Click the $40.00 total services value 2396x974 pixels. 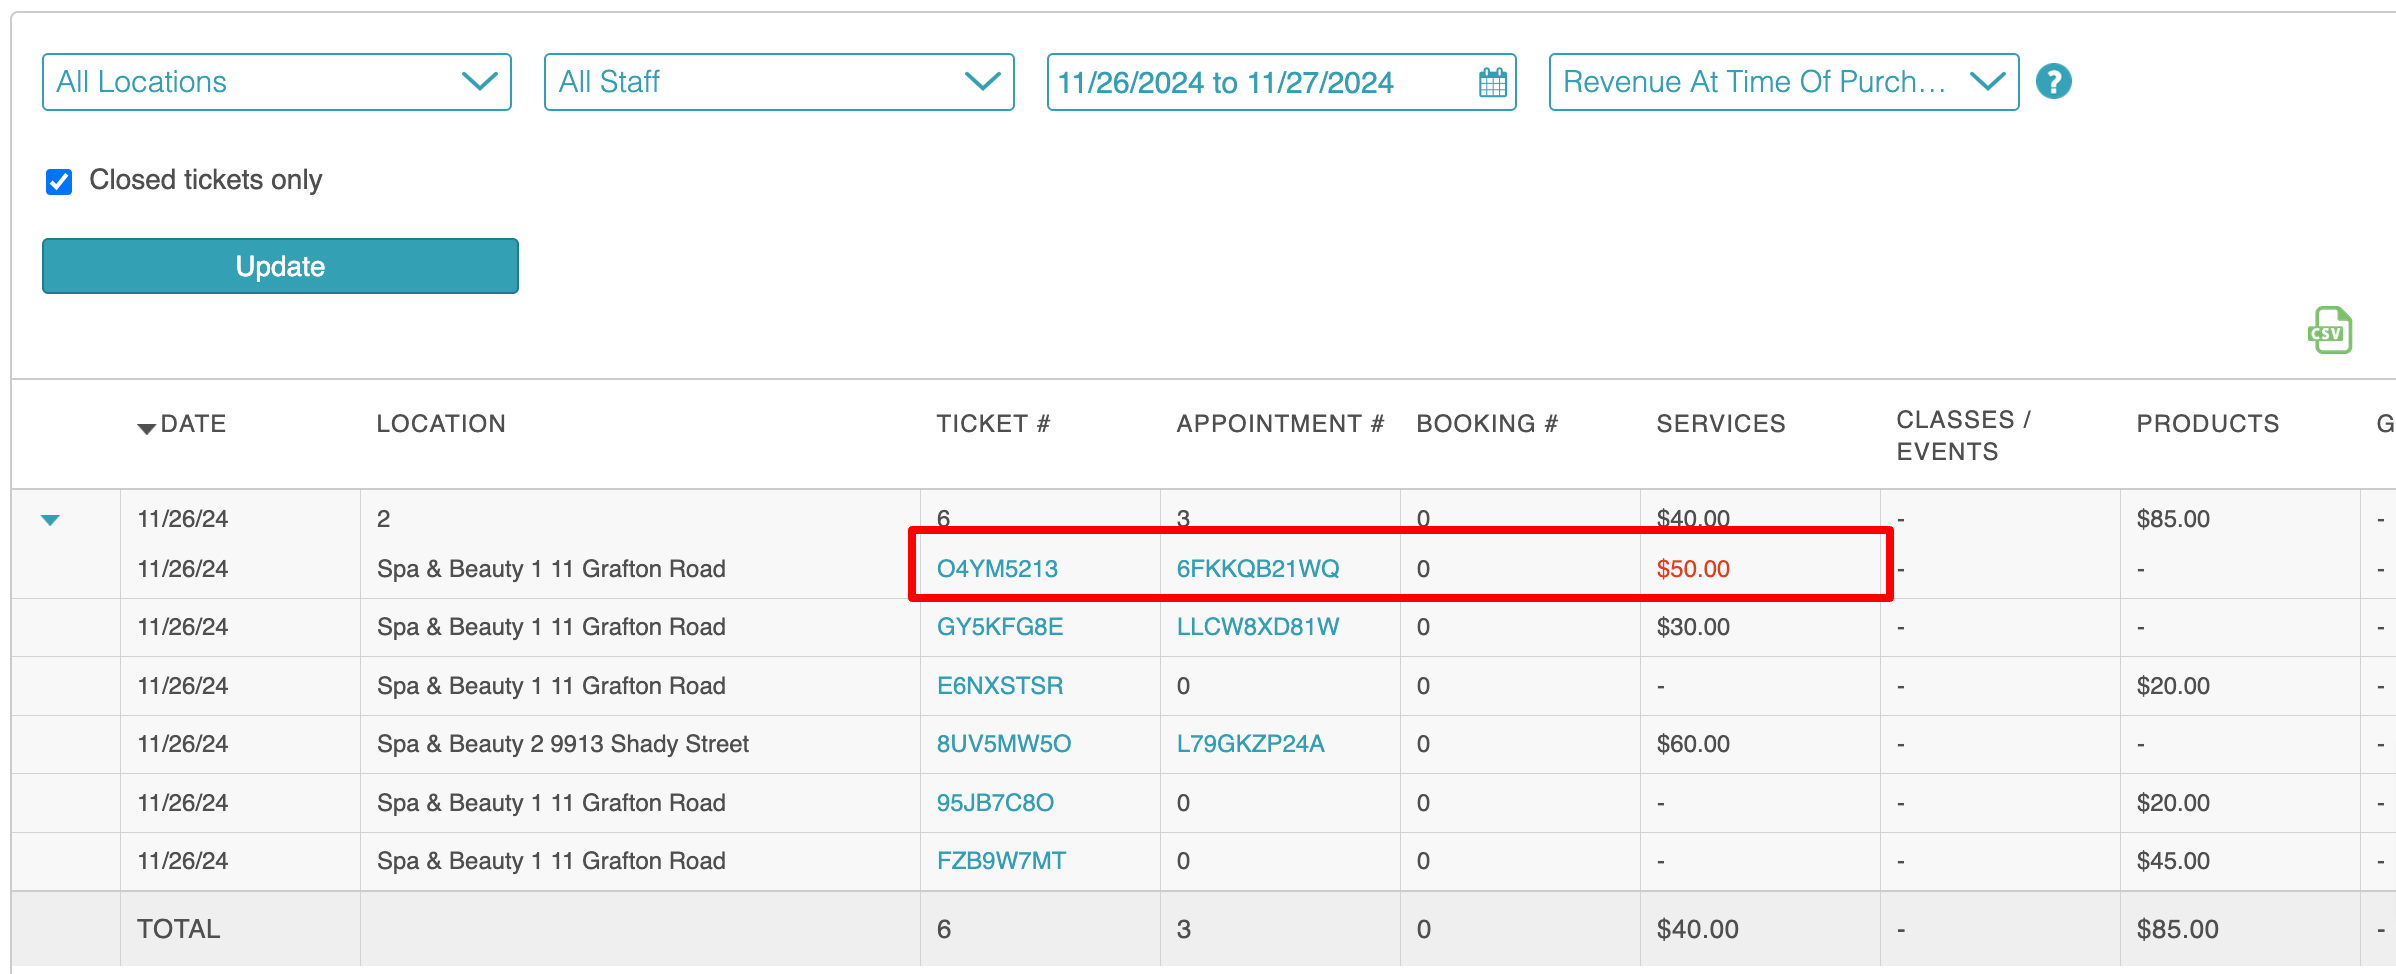1697,929
